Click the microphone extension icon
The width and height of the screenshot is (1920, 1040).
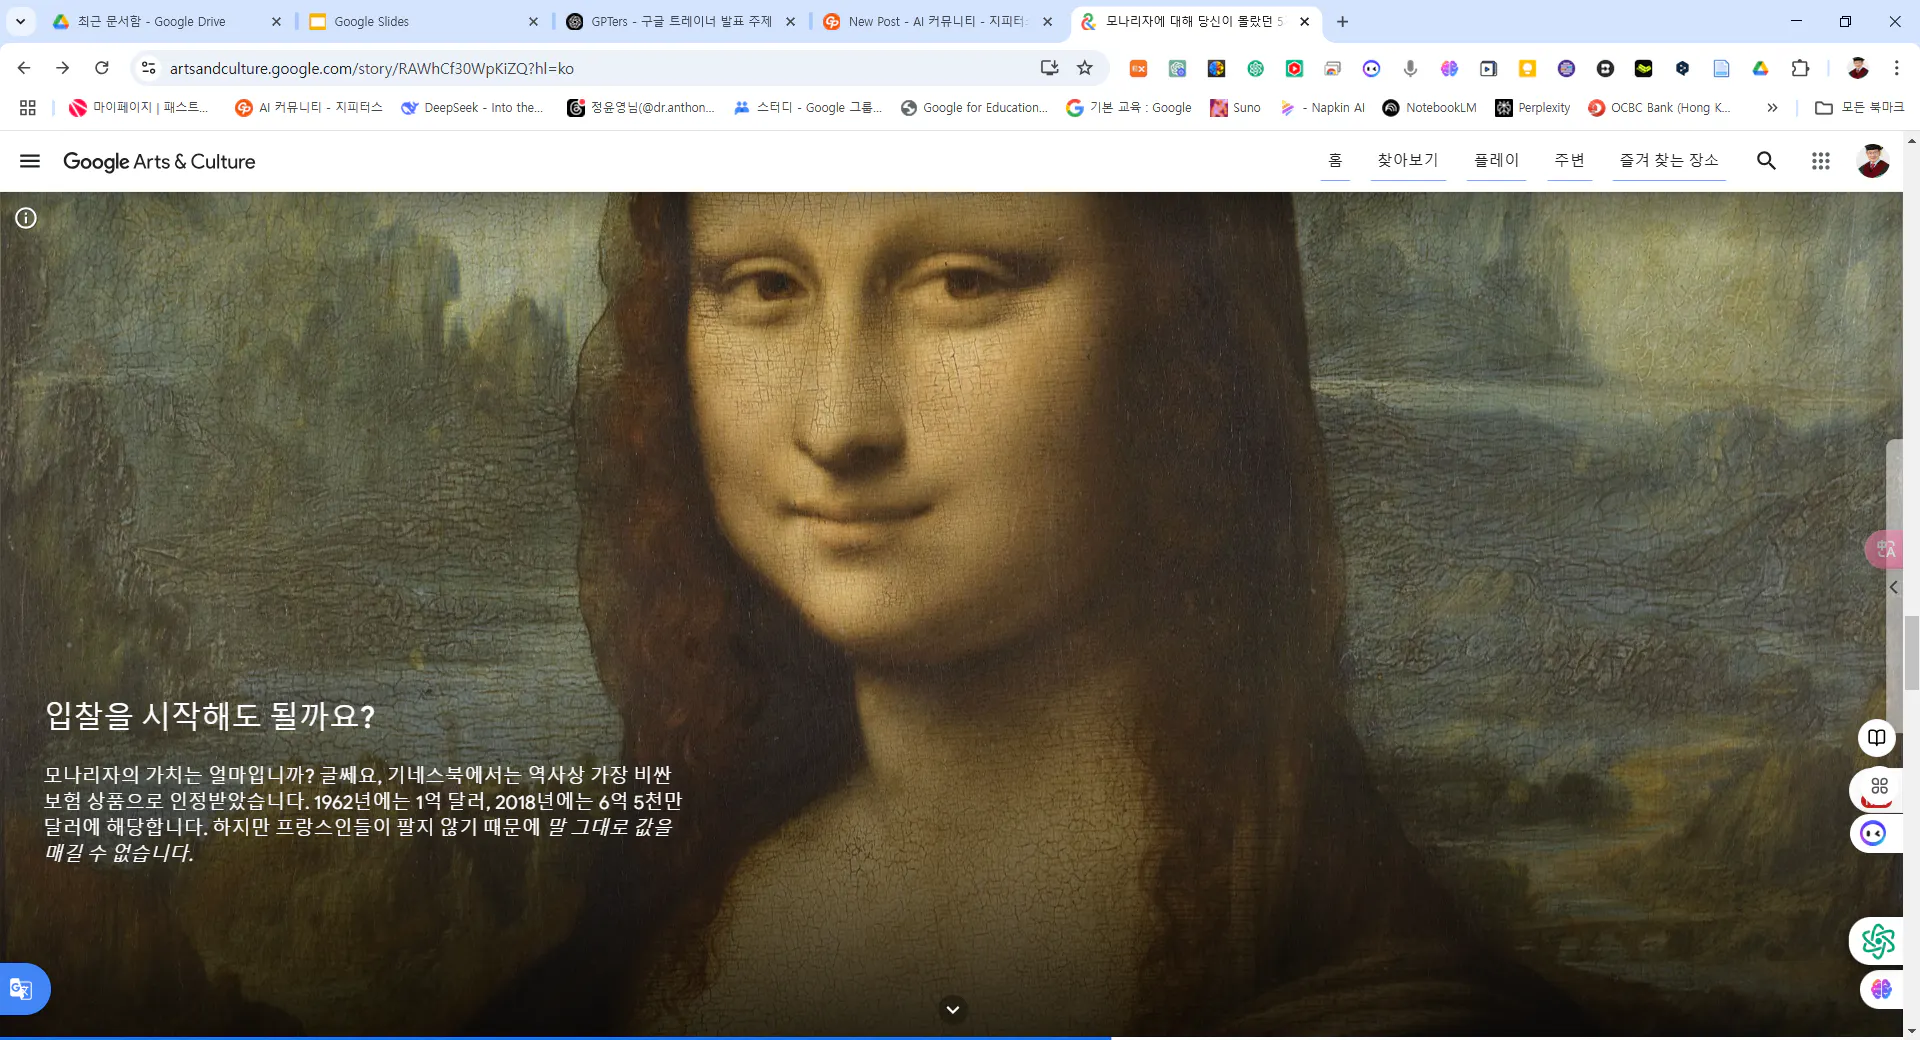(1410, 68)
